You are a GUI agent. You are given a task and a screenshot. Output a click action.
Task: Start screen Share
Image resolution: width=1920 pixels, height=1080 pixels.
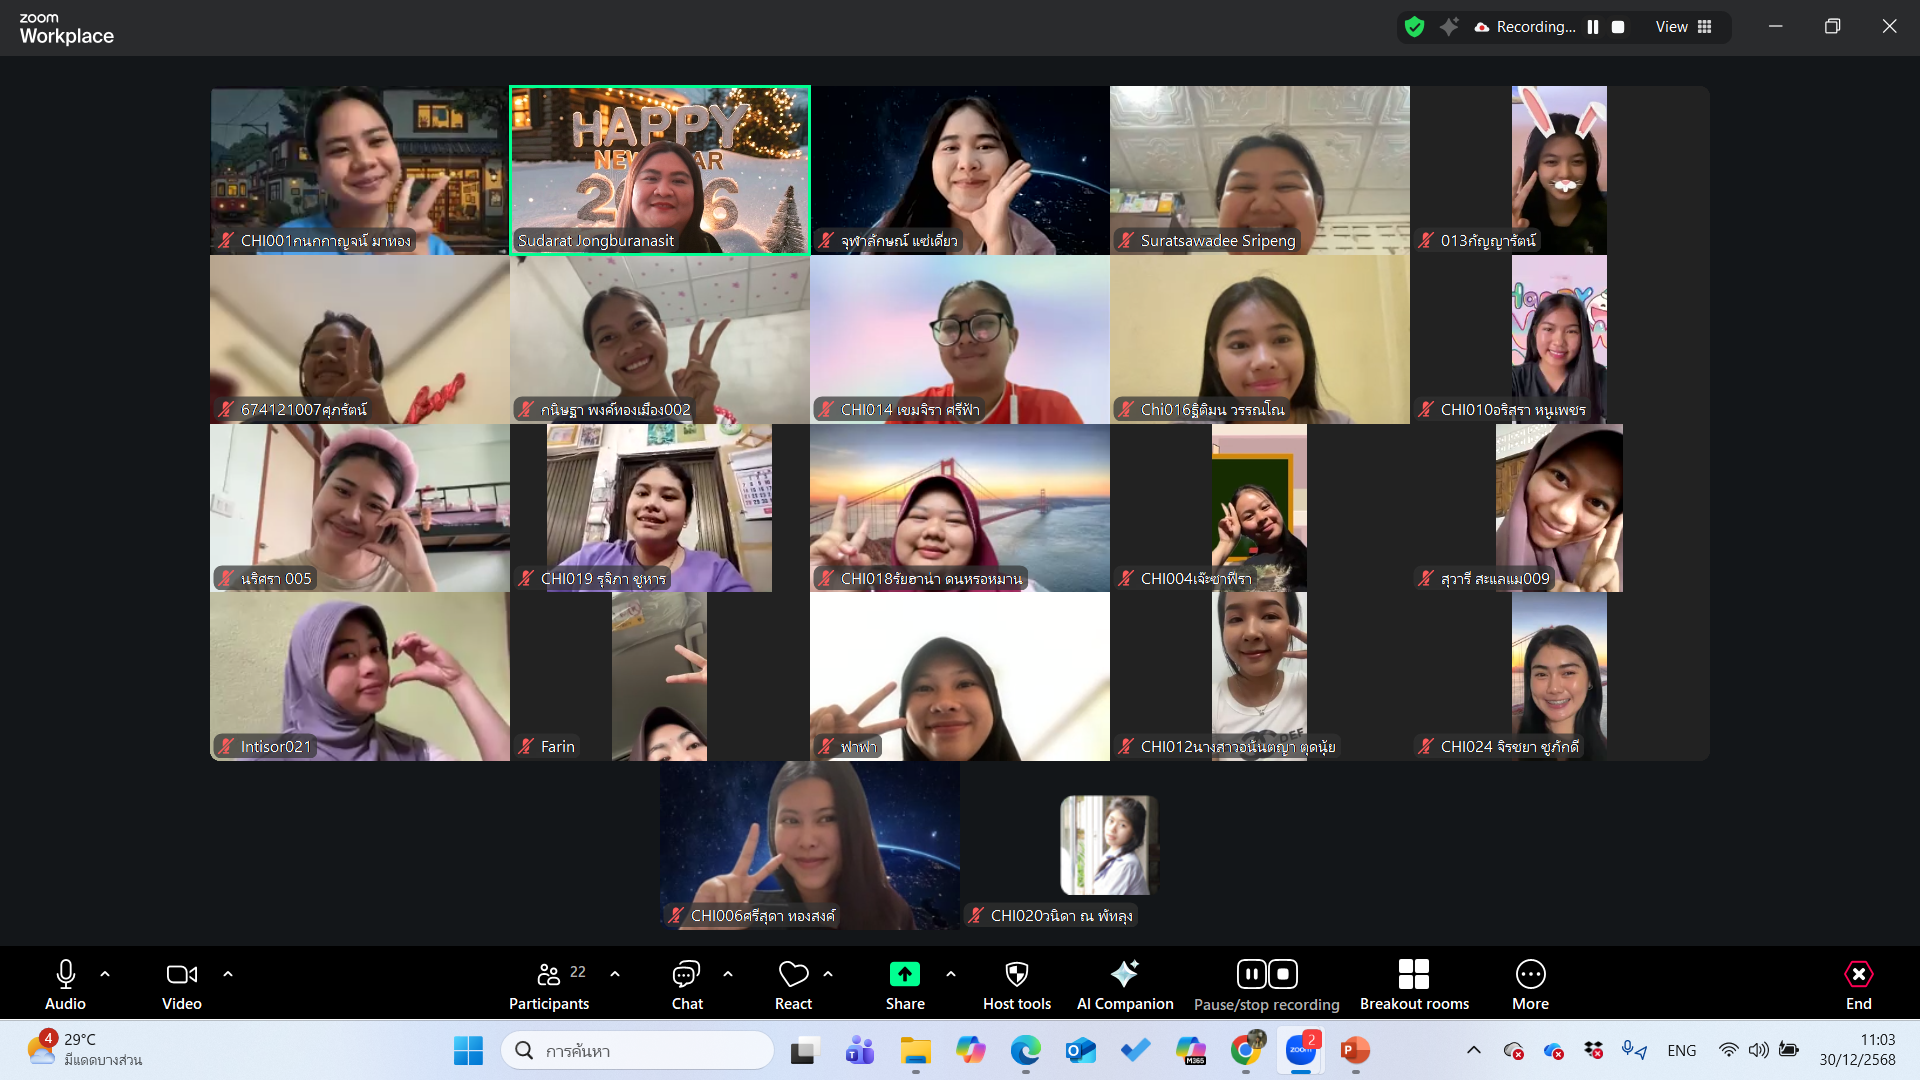tap(904, 985)
